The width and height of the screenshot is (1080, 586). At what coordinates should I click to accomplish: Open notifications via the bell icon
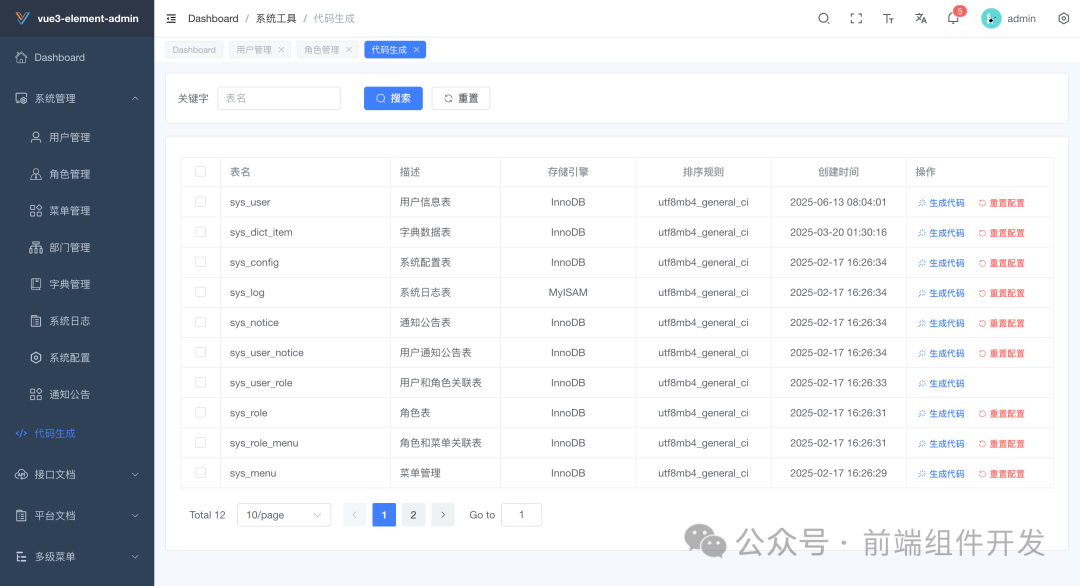point(952,18)
